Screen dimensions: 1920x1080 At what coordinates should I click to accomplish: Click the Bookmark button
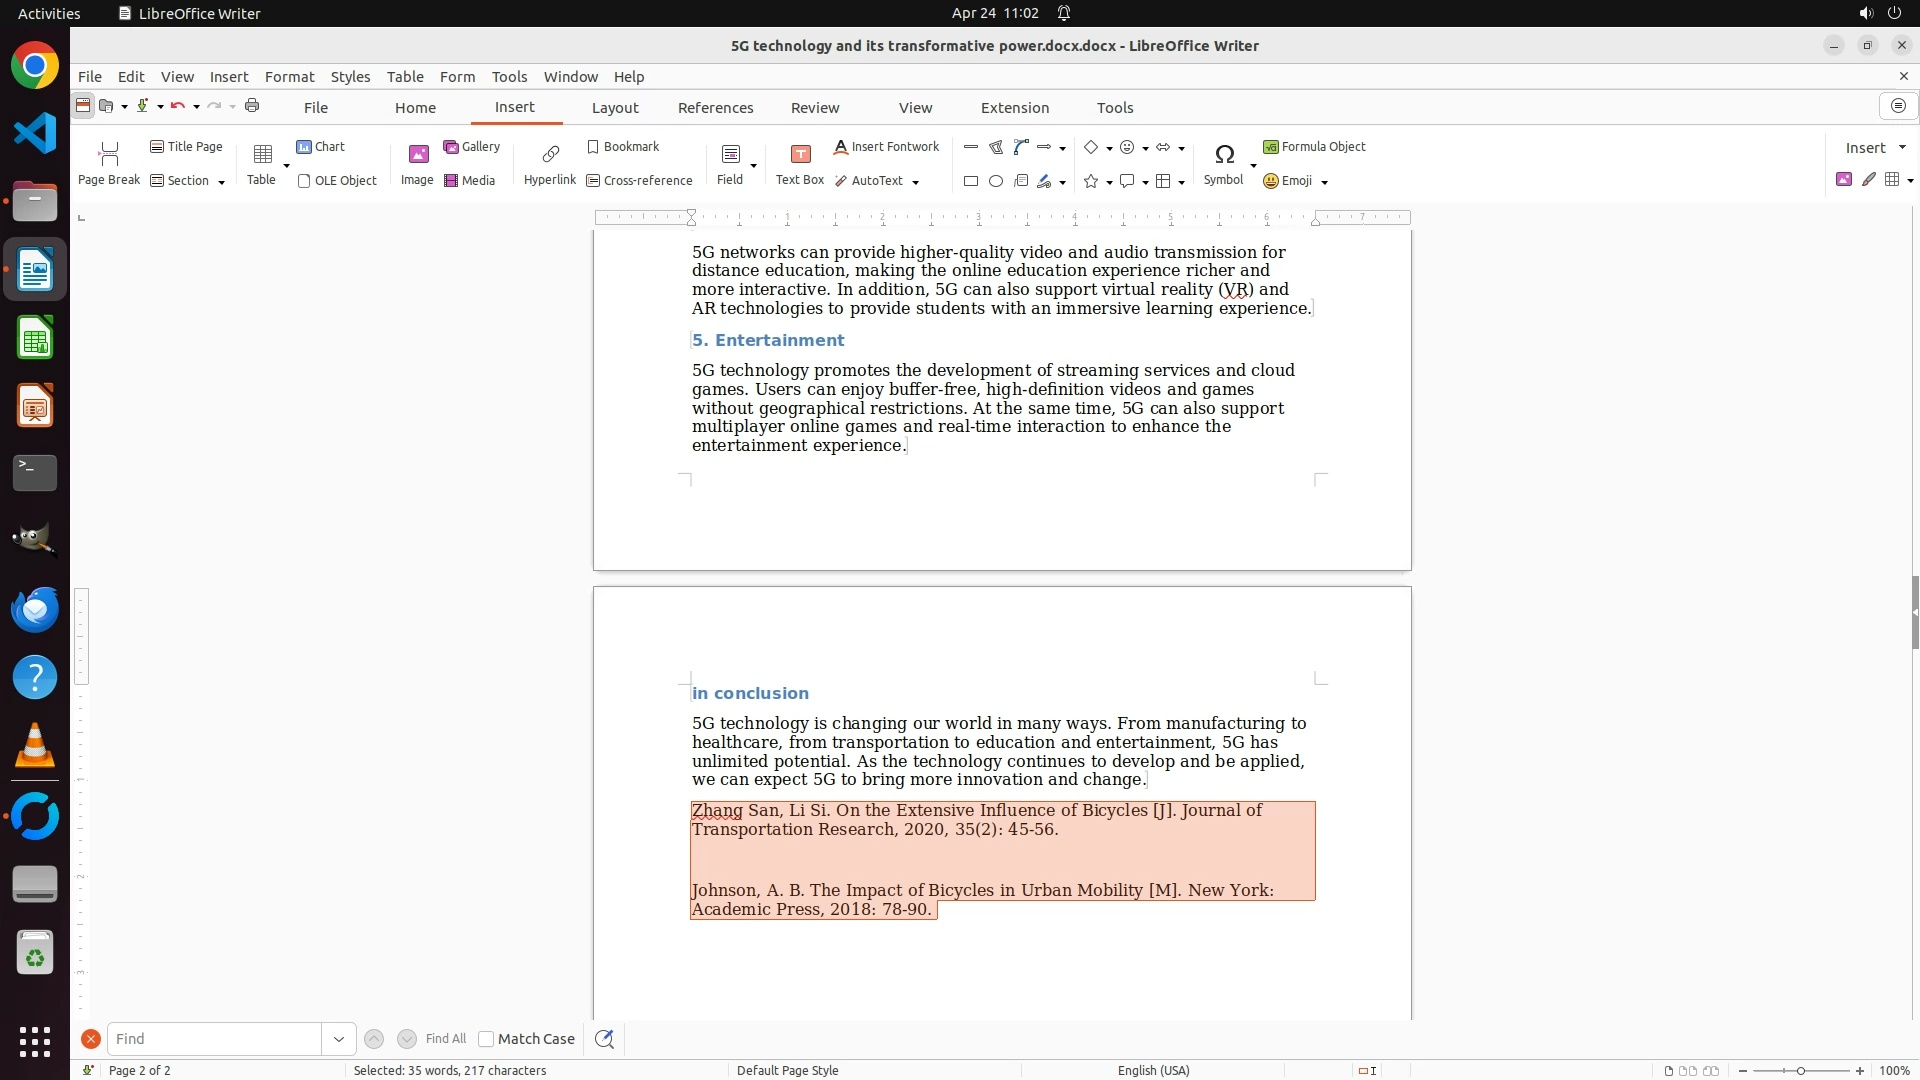pyautogui.click(x=623, y=147)
